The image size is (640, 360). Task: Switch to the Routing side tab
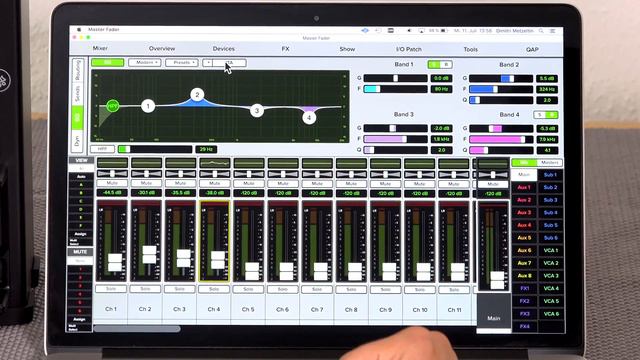click(x=78, y=69)
